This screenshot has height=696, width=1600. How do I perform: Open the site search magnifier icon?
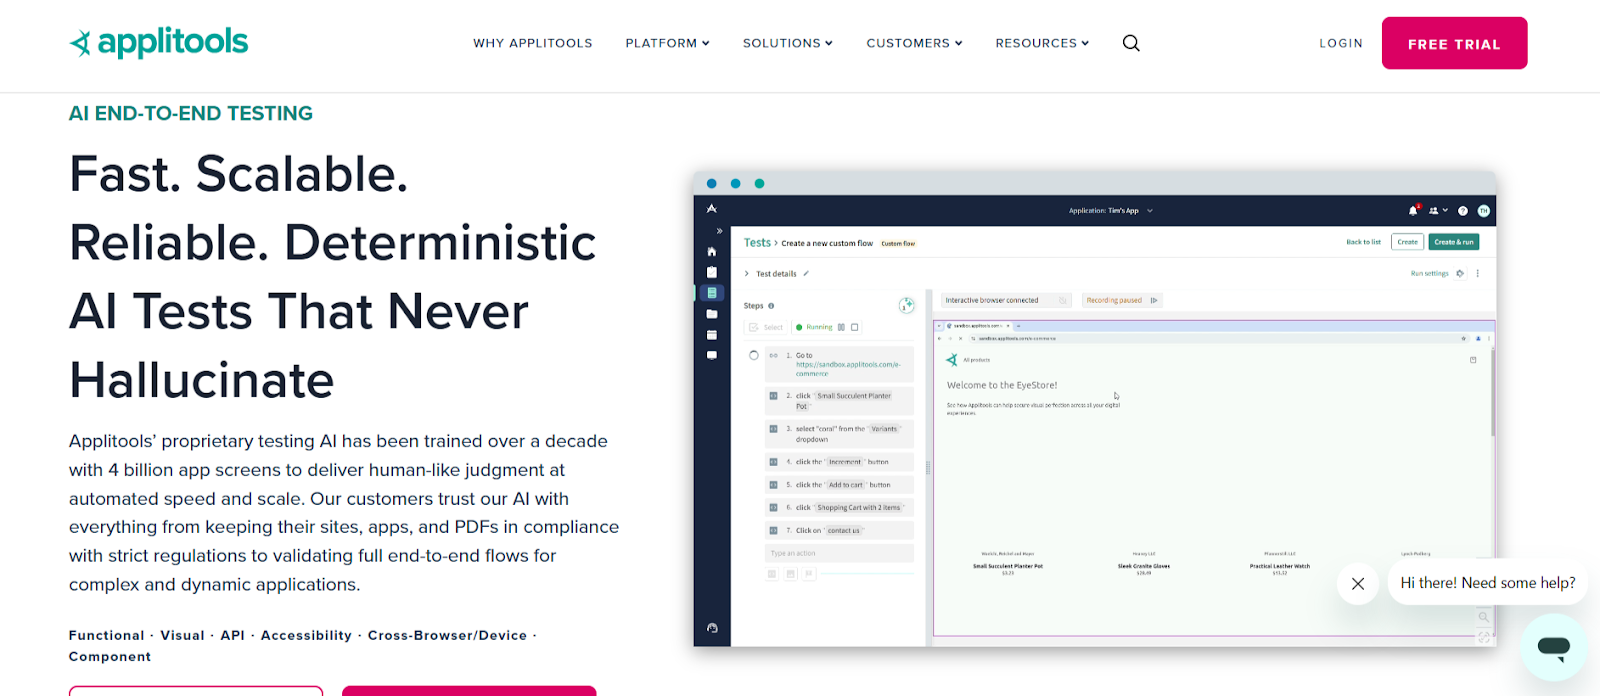point(1131,43)
